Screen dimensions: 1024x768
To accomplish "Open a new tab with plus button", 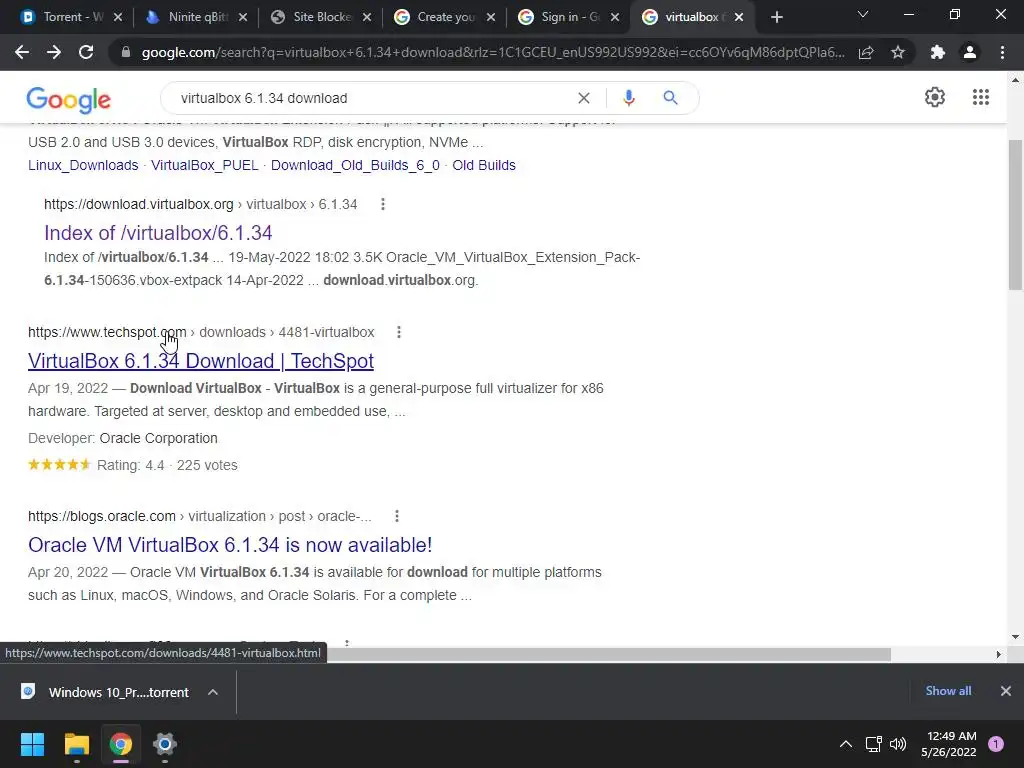I will pyautogui.click(x=776, y=17).
